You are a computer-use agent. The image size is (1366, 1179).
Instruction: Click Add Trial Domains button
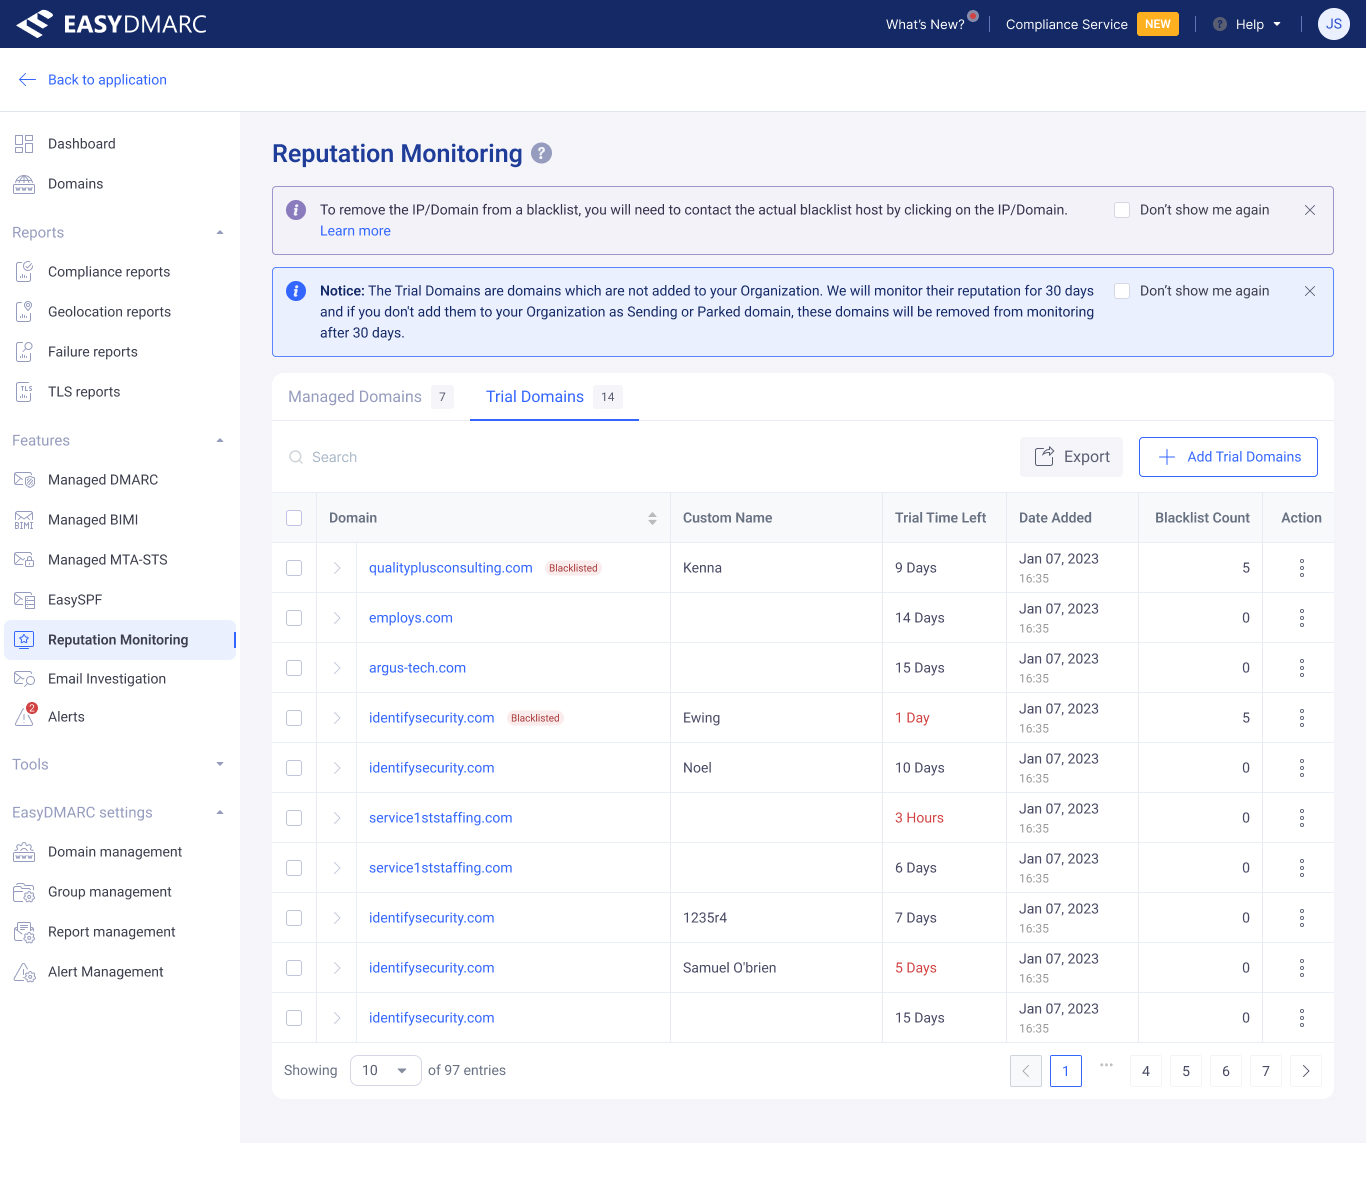tap(1228, 457)
